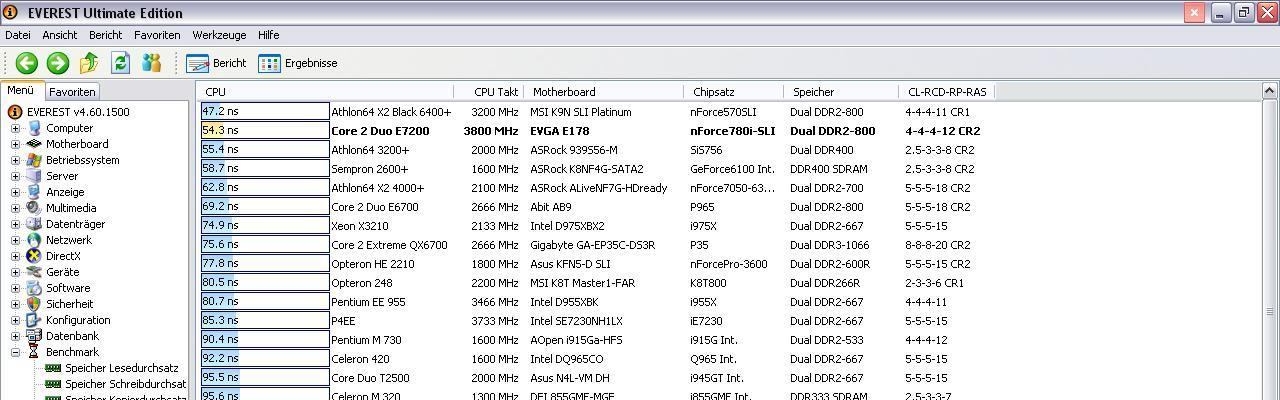Viewport: 1280px width, 400px height.
Task: Open the Ansicht menu
Action: 60,35
